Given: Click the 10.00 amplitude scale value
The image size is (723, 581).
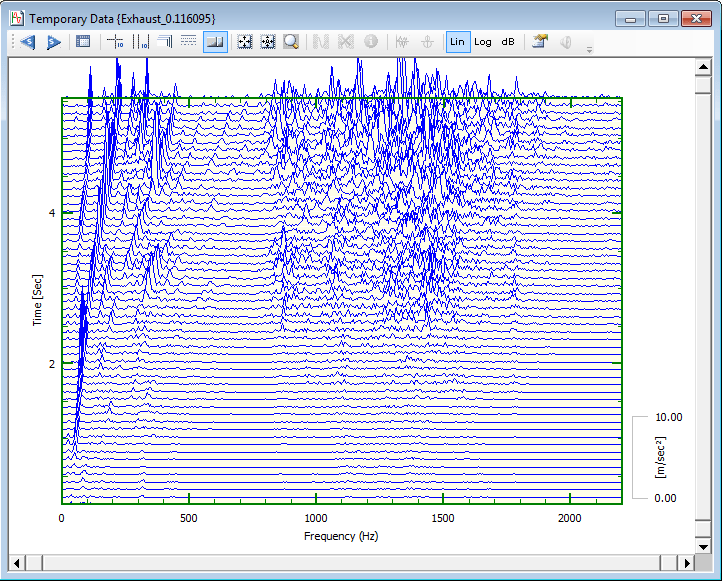Looking at the screenshot, I should [668, 416].
